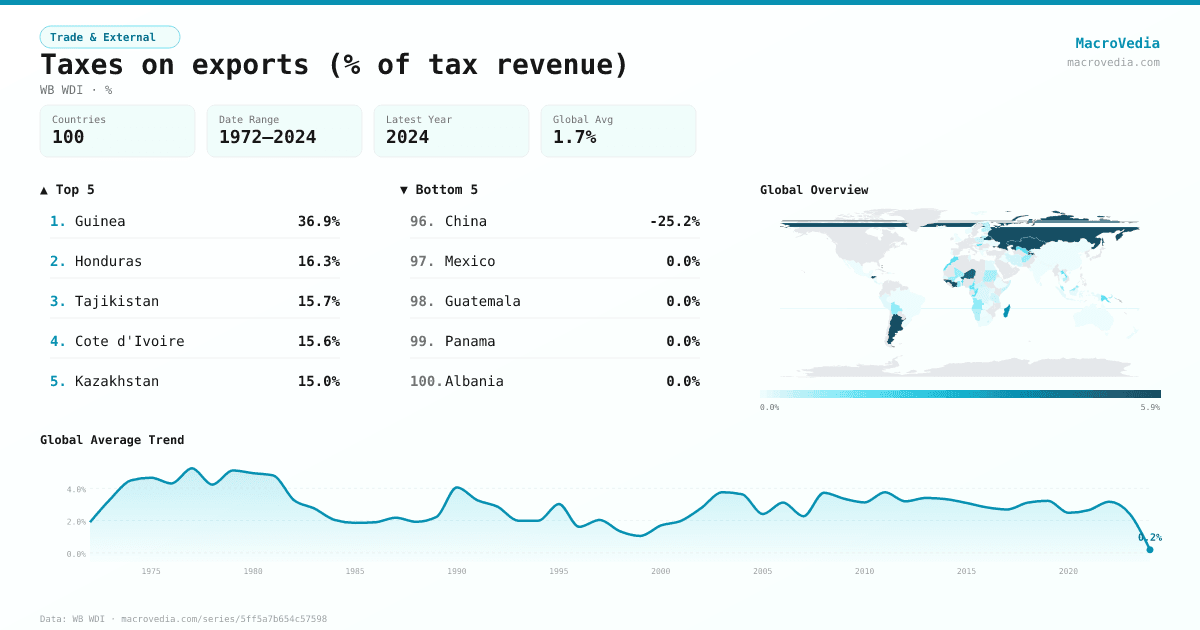The width and height of the screenshot is (1200, 630).
Task: Toggle the Bottom 5 ranking view
Action: (443, 189)
